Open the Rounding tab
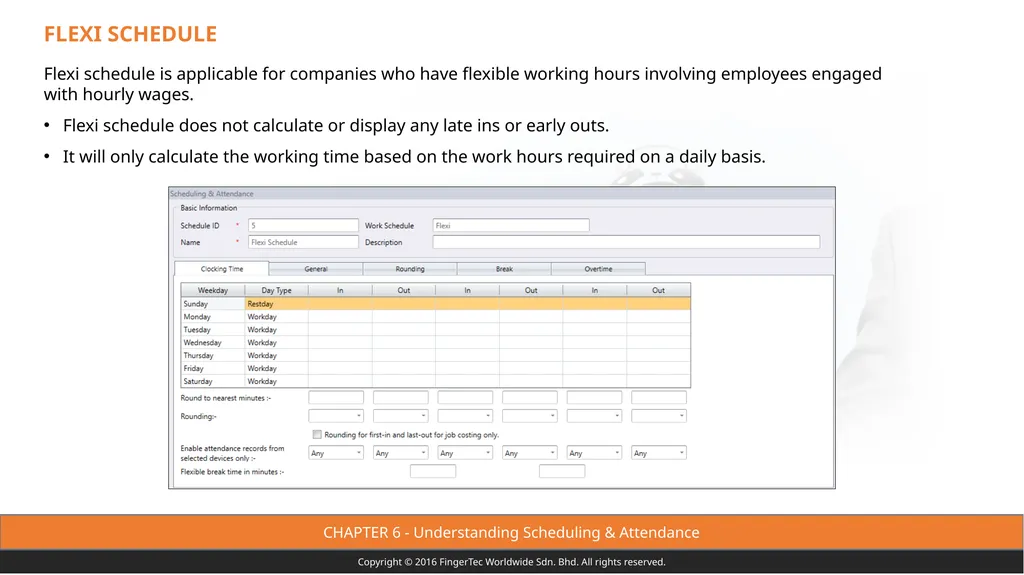The image size is (1024, 575). 410,269
